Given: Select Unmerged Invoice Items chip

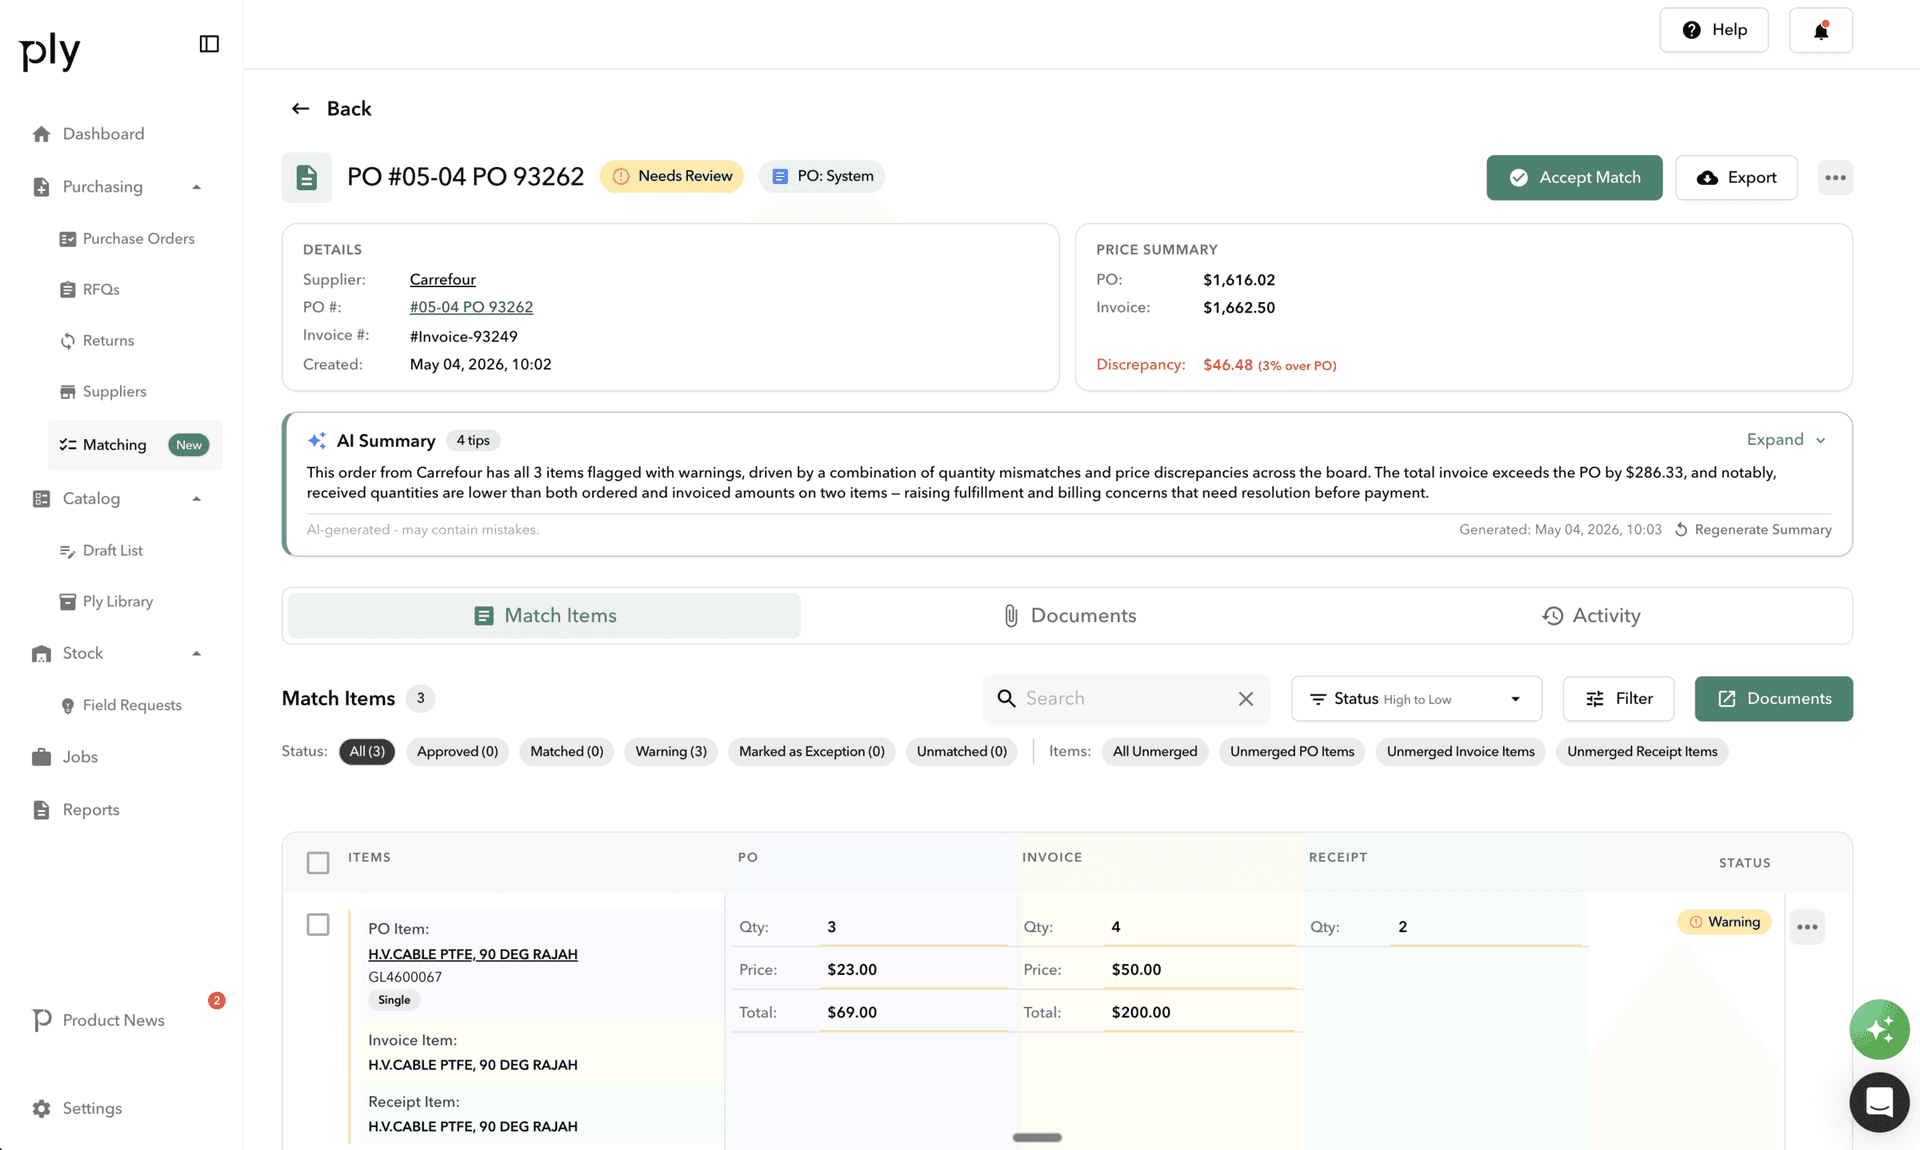Looking at the screenshot, I should point(1460,752).
